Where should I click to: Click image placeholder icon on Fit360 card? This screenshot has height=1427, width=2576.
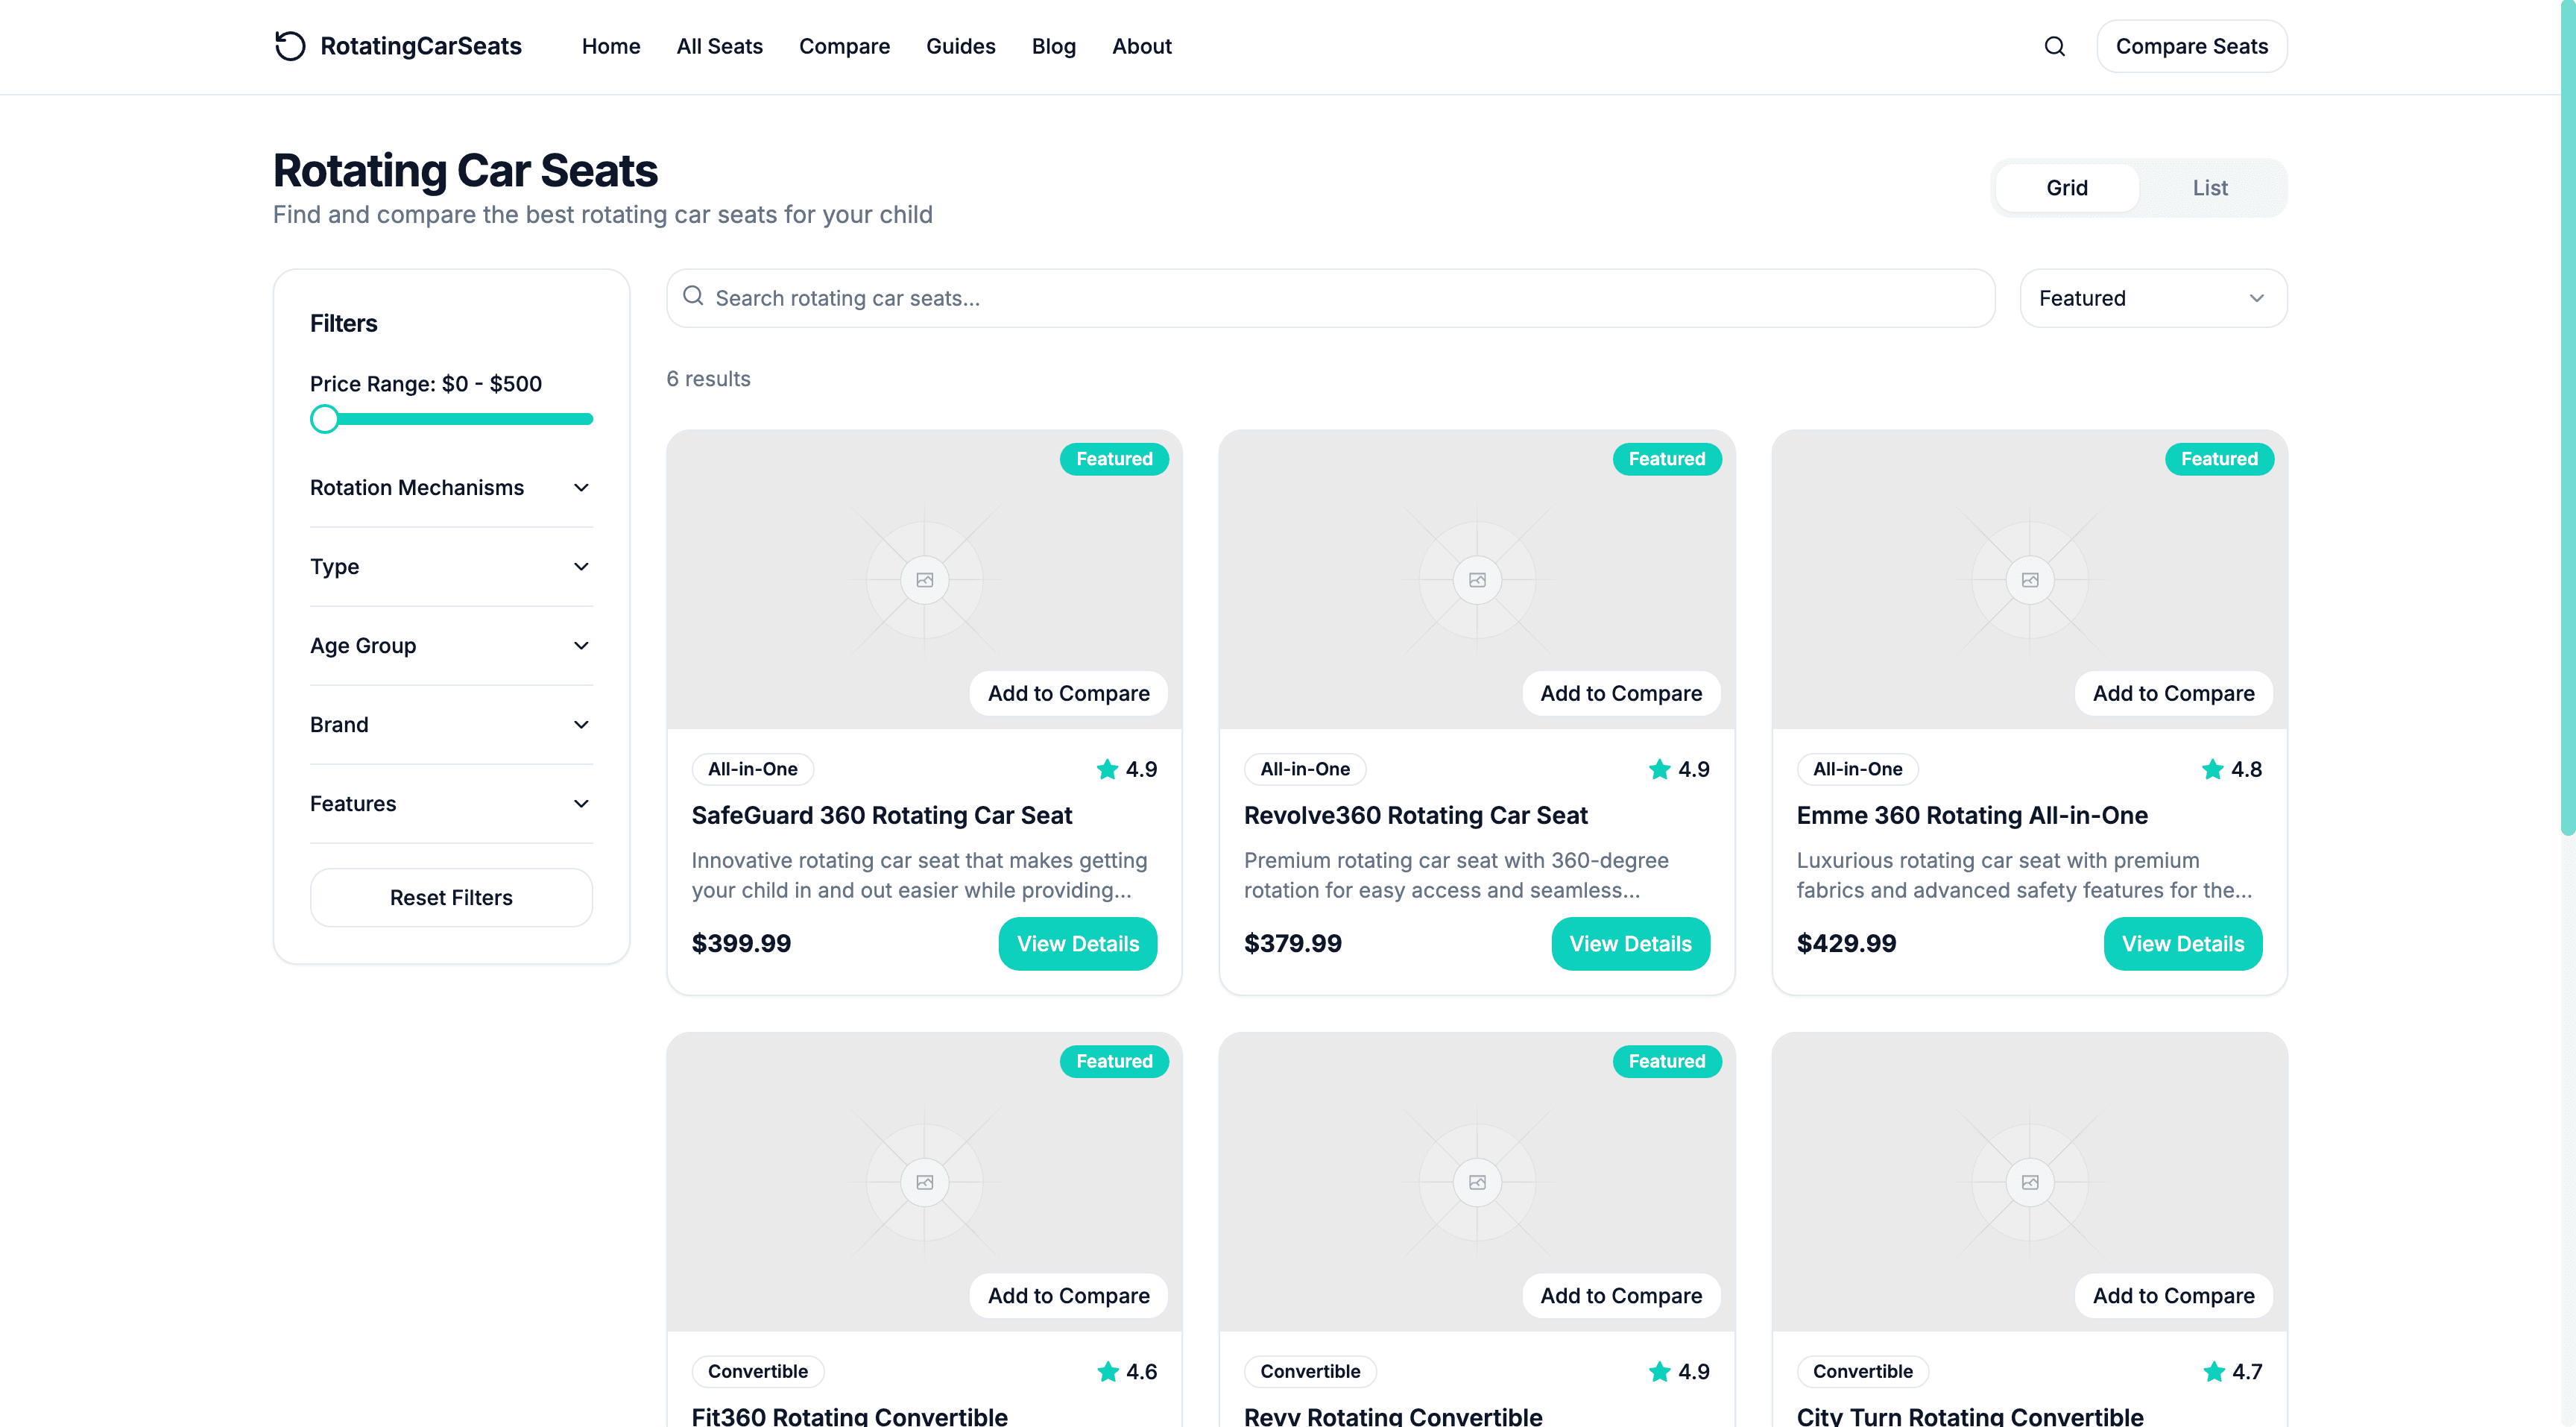[x=924, y=1182]
